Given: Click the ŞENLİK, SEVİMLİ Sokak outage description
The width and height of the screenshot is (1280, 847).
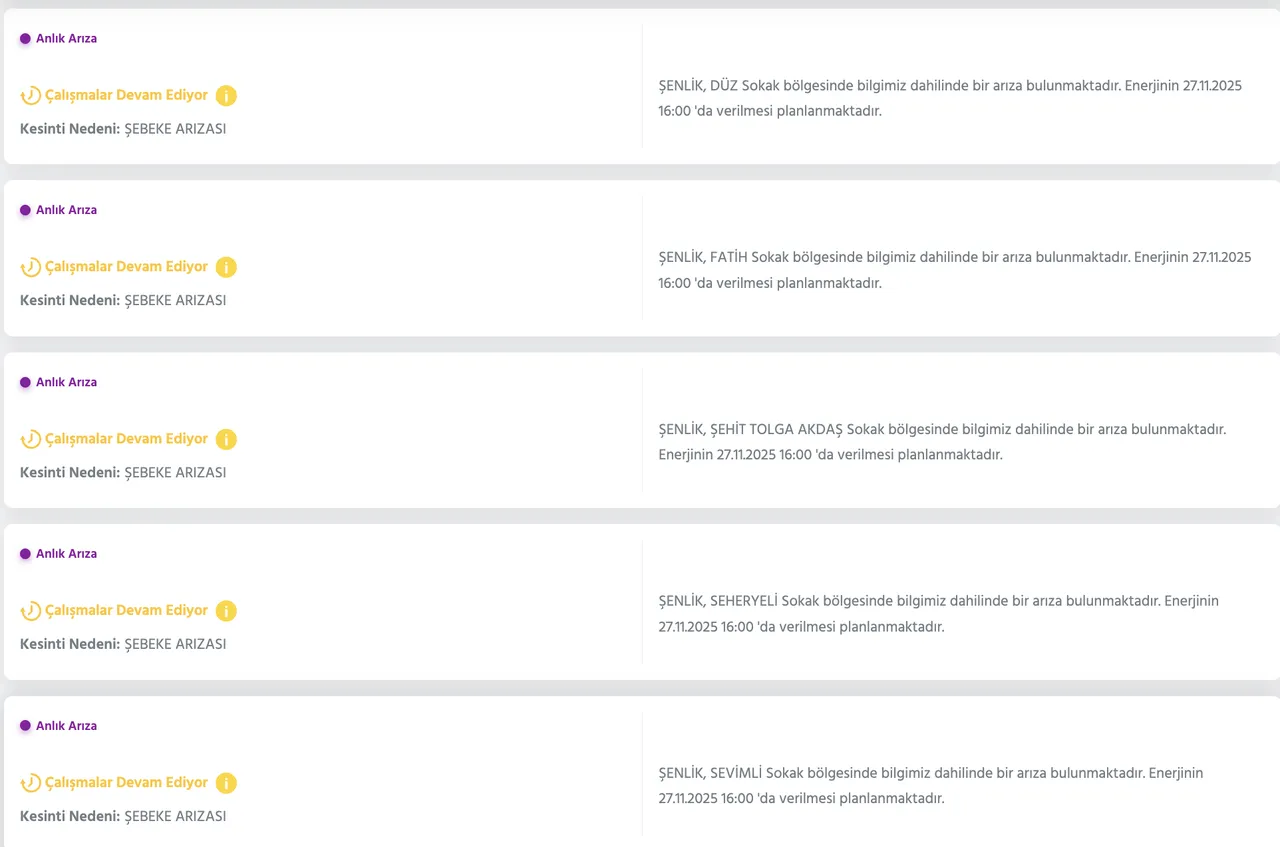Looking at the screenshot, I should coord(930,786).
